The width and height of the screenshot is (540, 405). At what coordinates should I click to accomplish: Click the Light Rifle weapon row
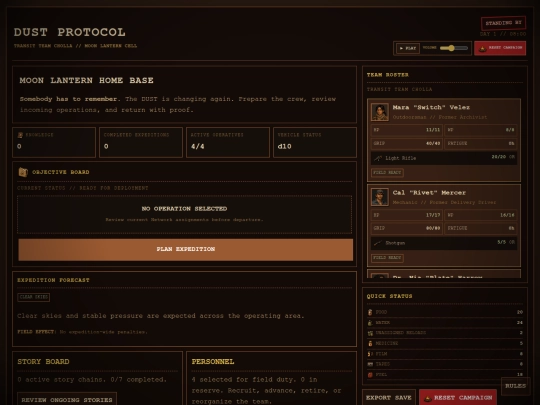click(444, 158)
